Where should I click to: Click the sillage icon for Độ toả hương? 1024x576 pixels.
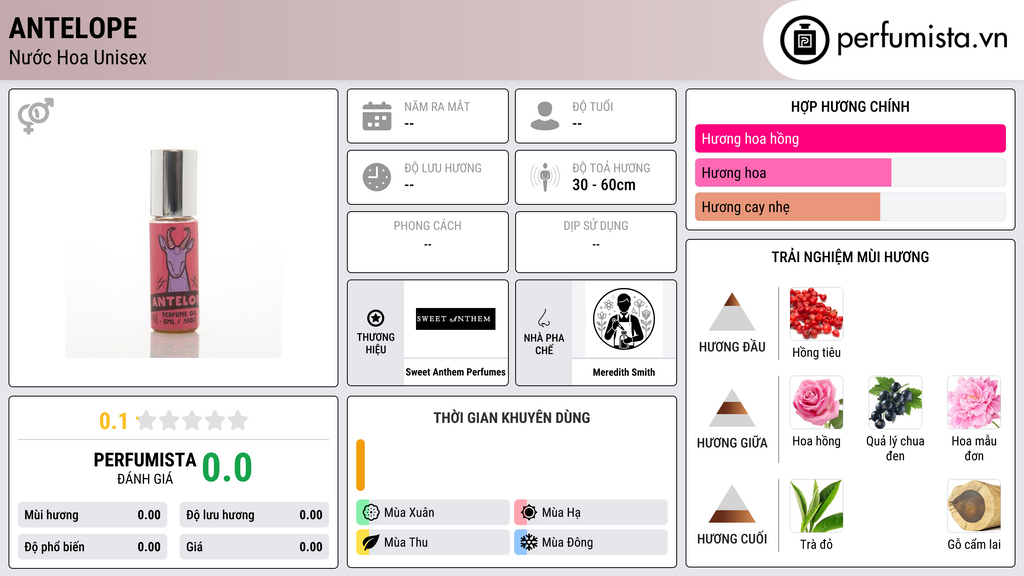[x=545, y=177]
